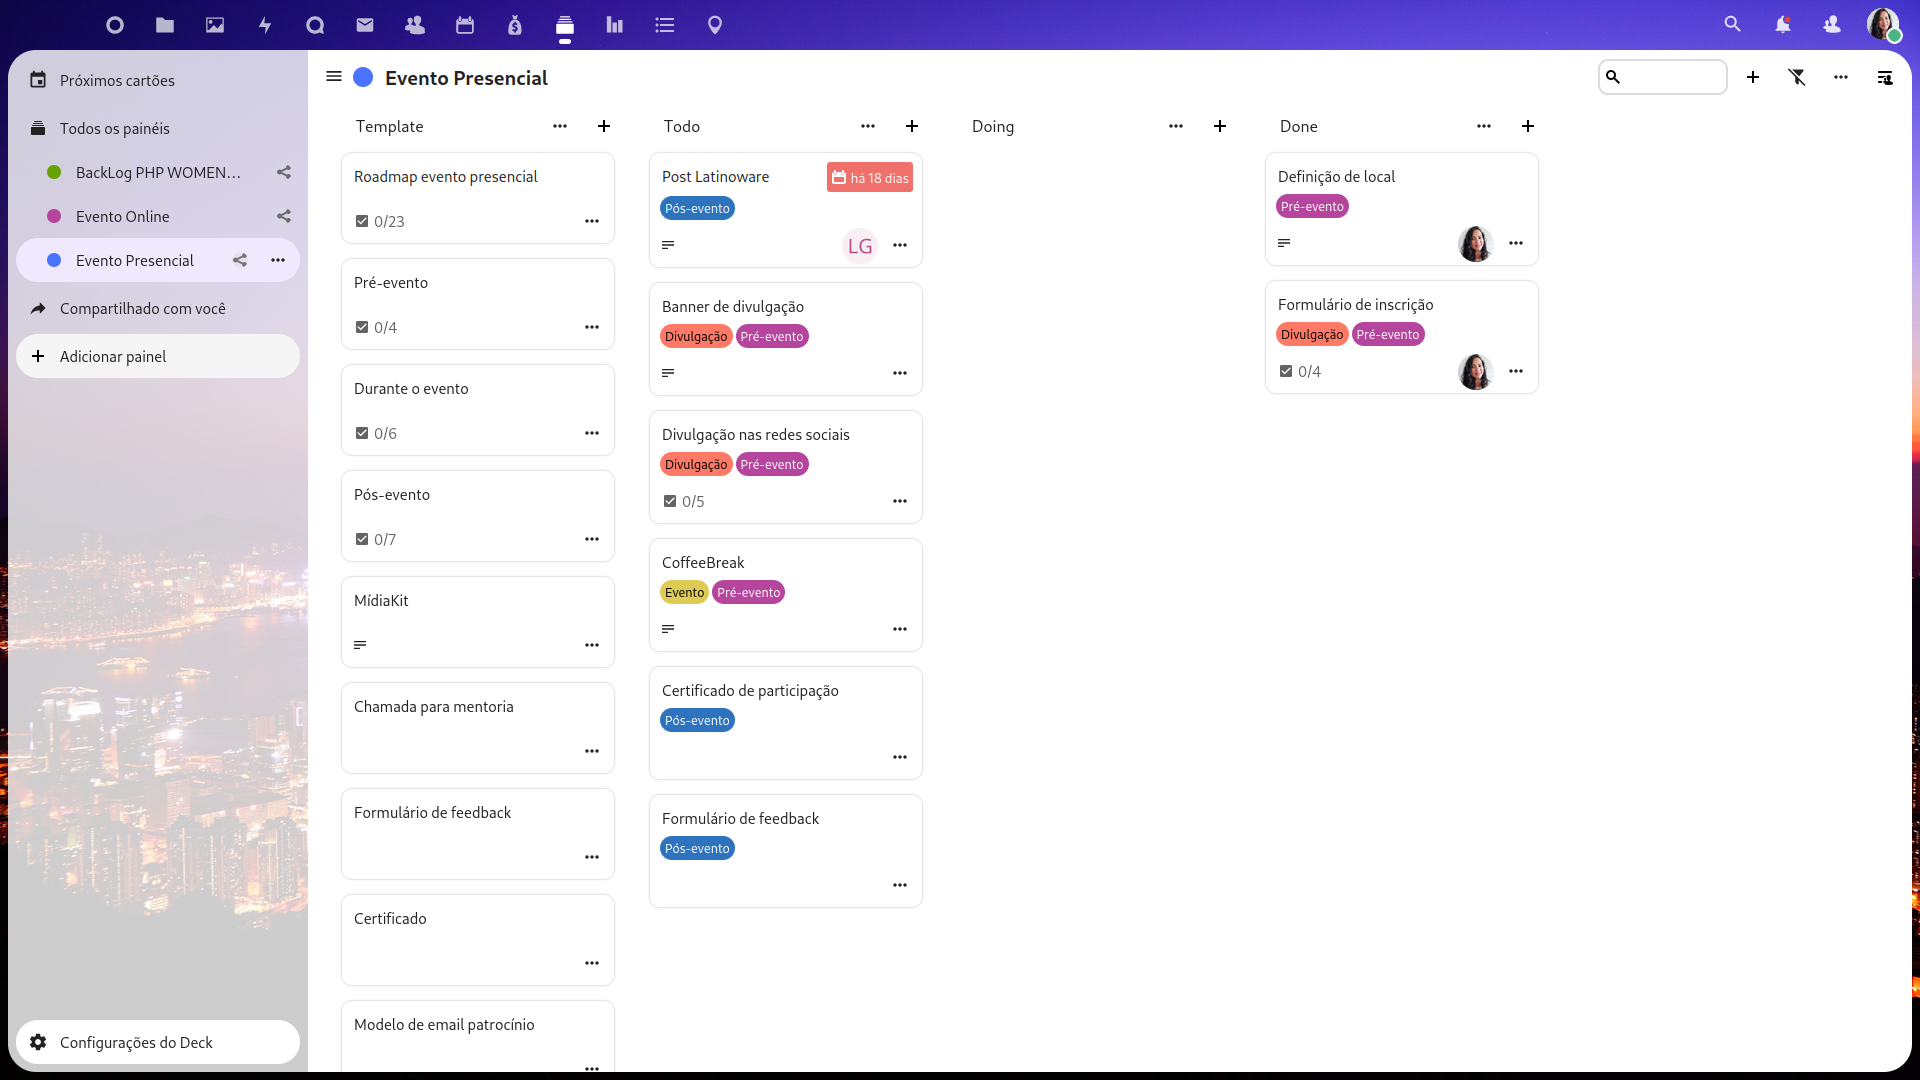
Task: Click checklist icon on Roadmap evento presencial card
Action: point(362,221)
